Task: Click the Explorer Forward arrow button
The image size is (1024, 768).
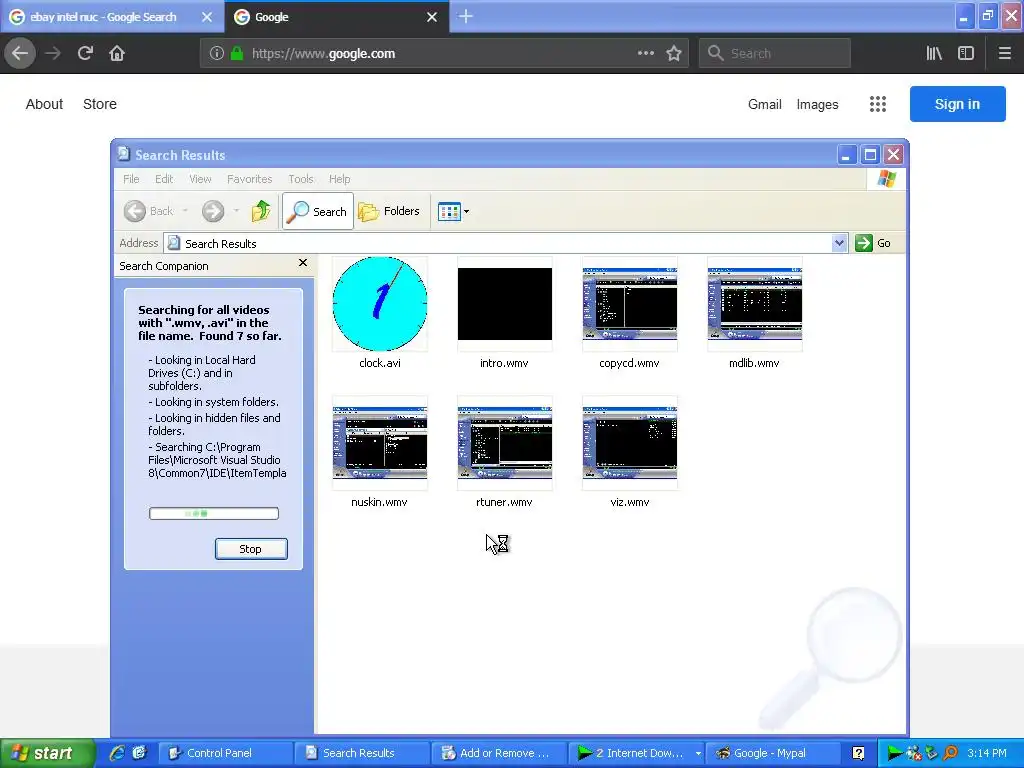Action: click(x=213, y=211)
